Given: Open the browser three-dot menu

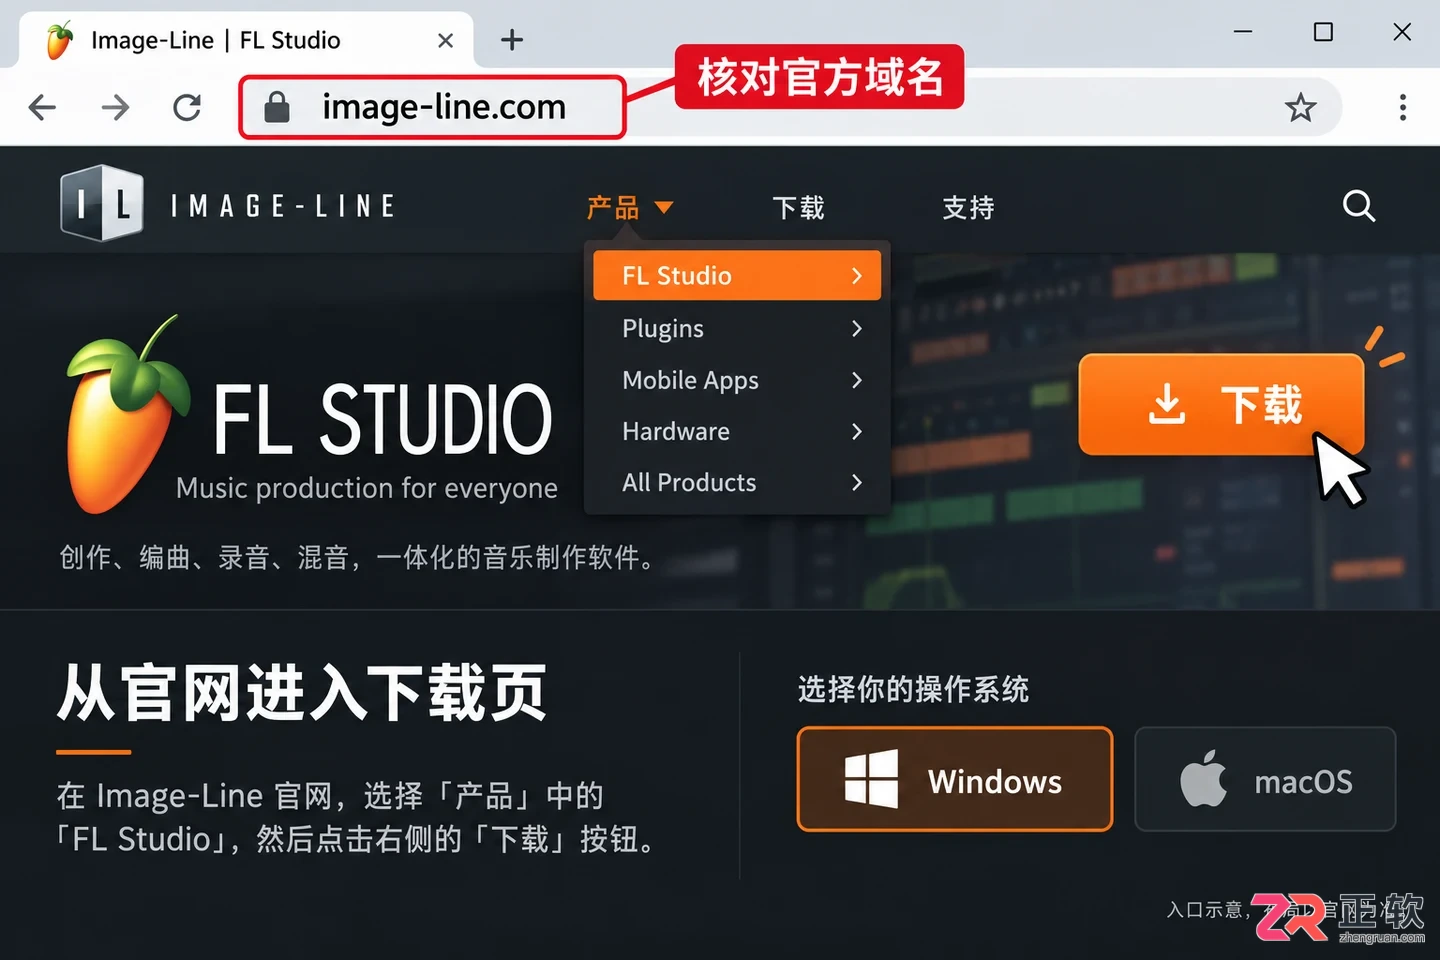Looking at the screenshot, I should pos(1403,107).
